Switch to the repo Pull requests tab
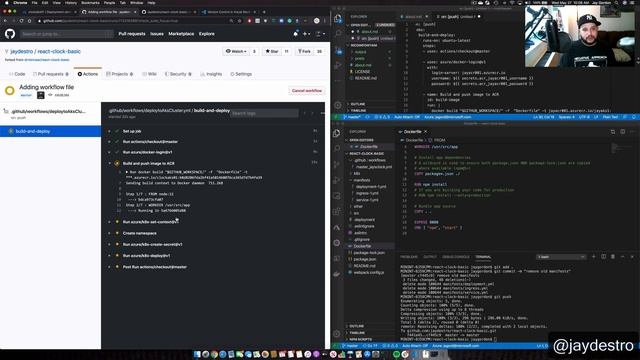This screenshot has width=640, height=360. coord(51,74)
